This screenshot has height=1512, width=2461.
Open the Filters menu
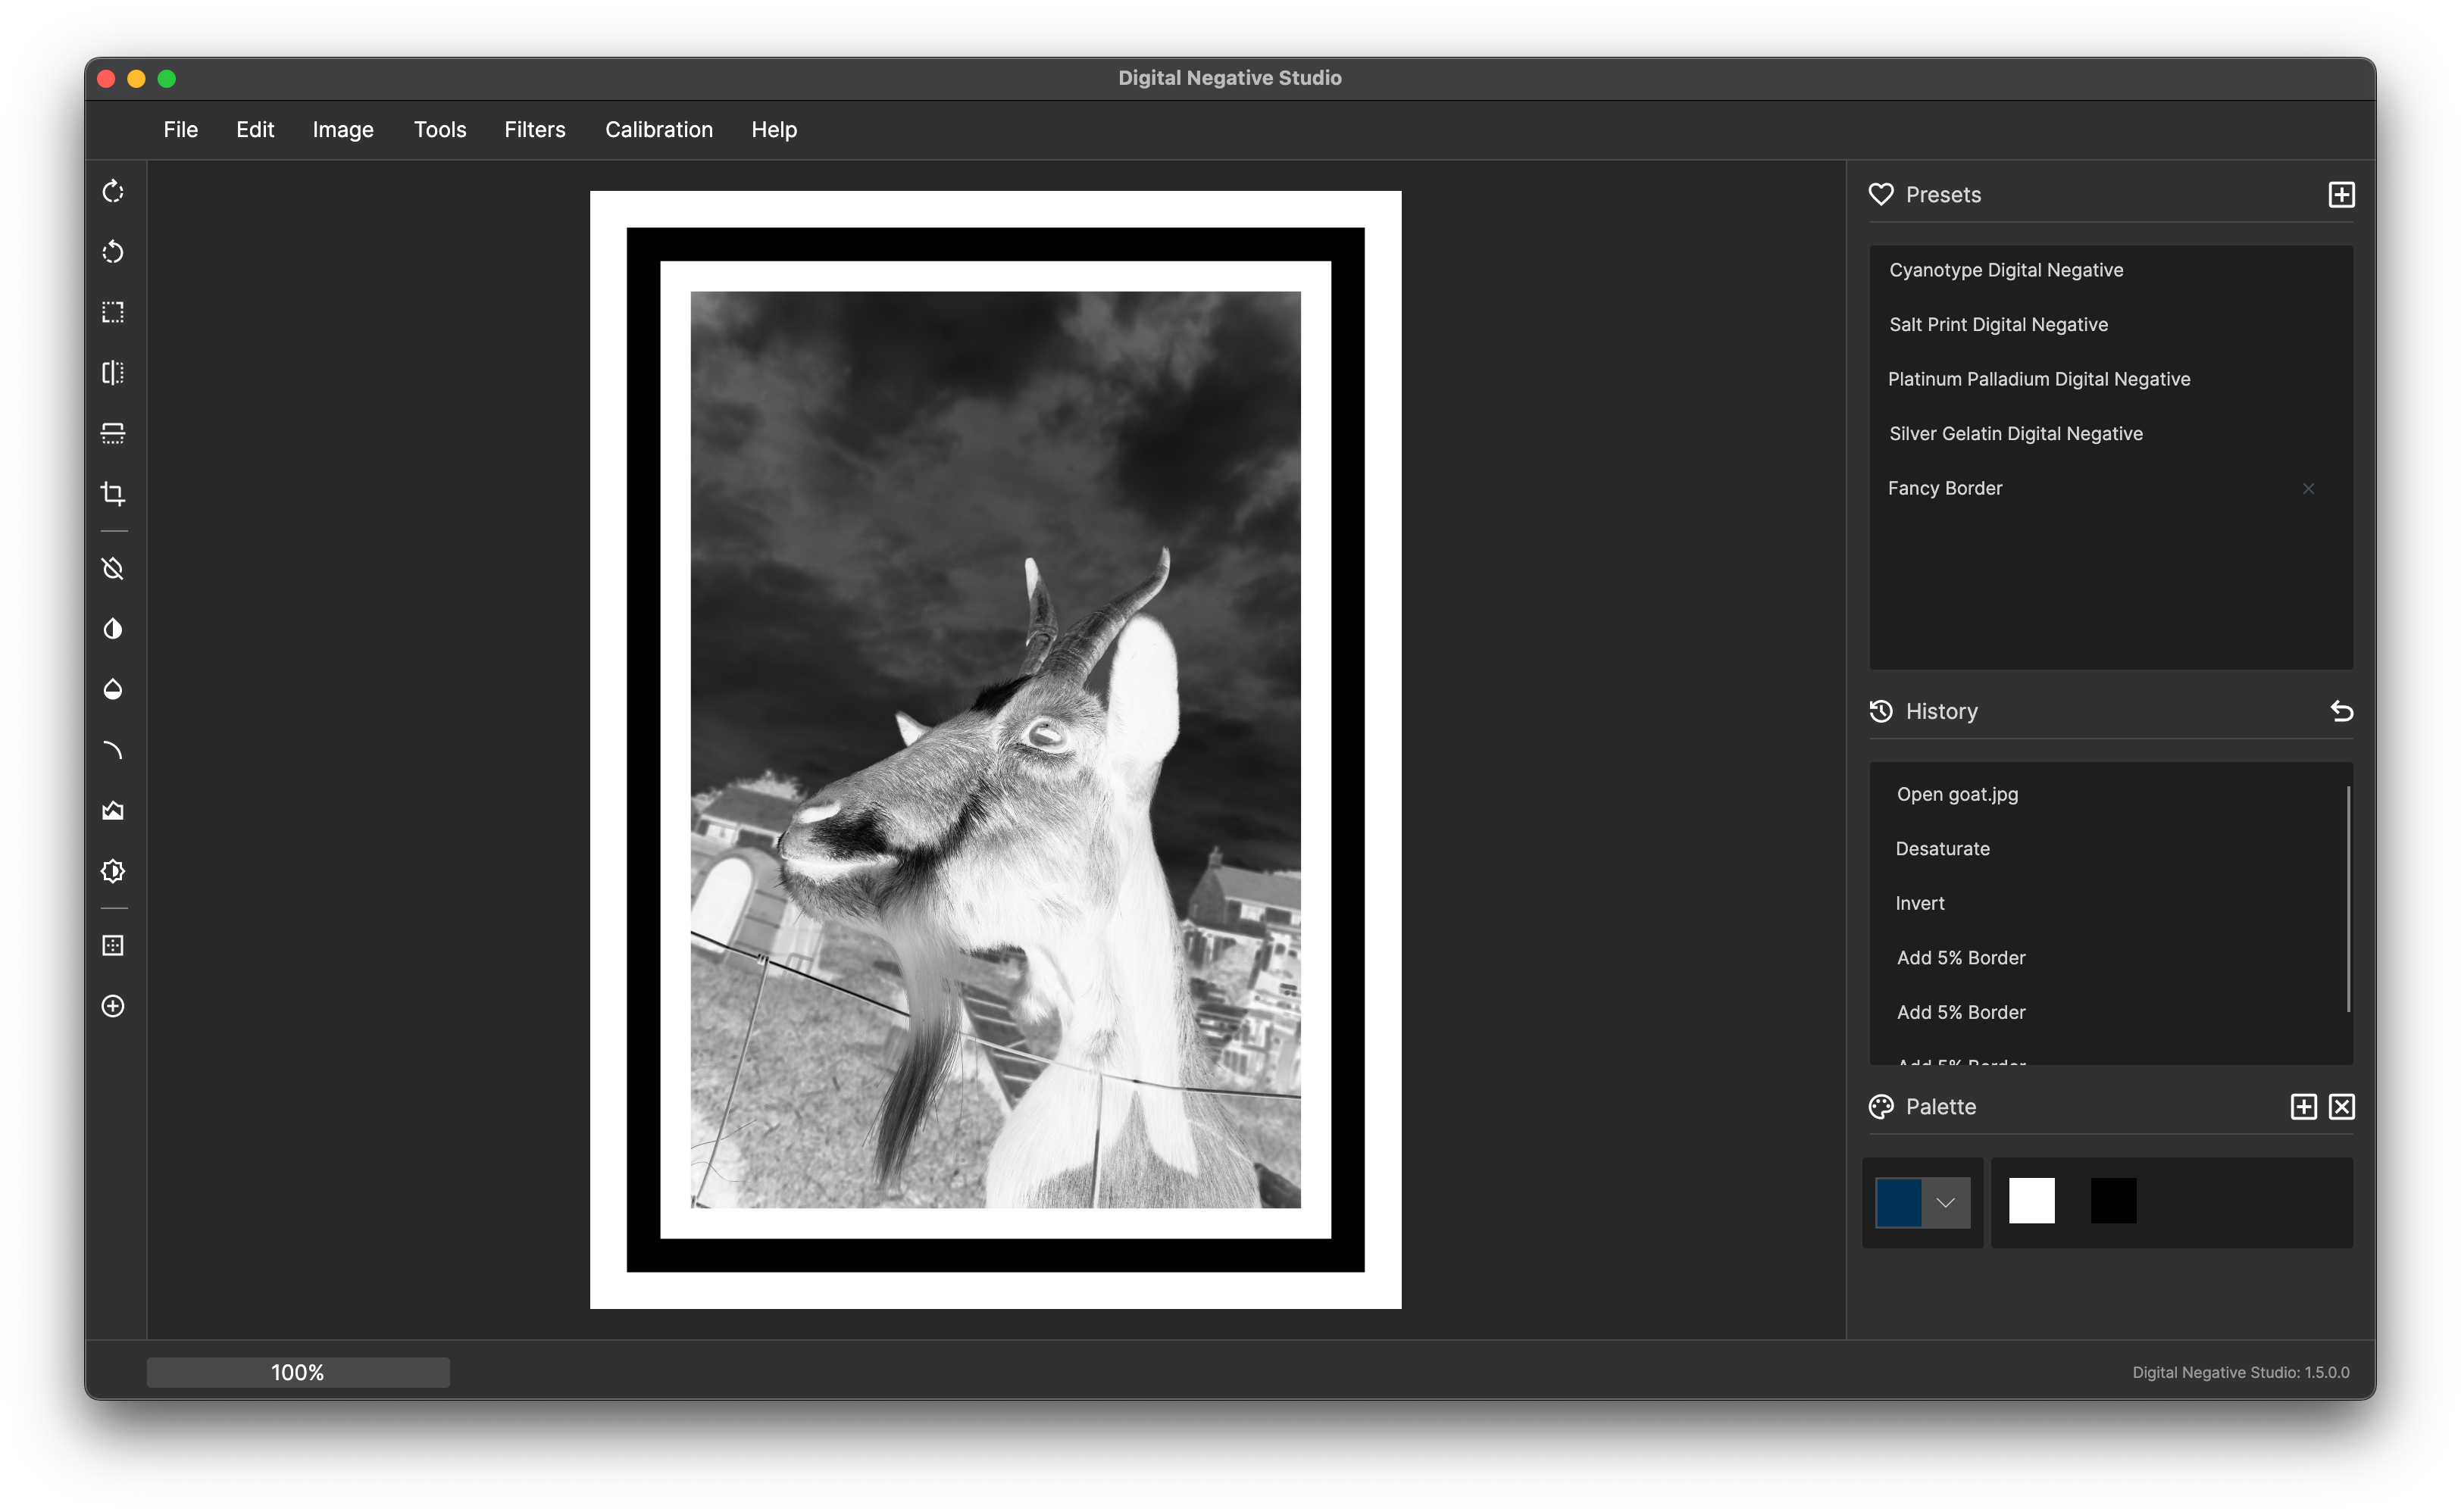coord(535,129)
